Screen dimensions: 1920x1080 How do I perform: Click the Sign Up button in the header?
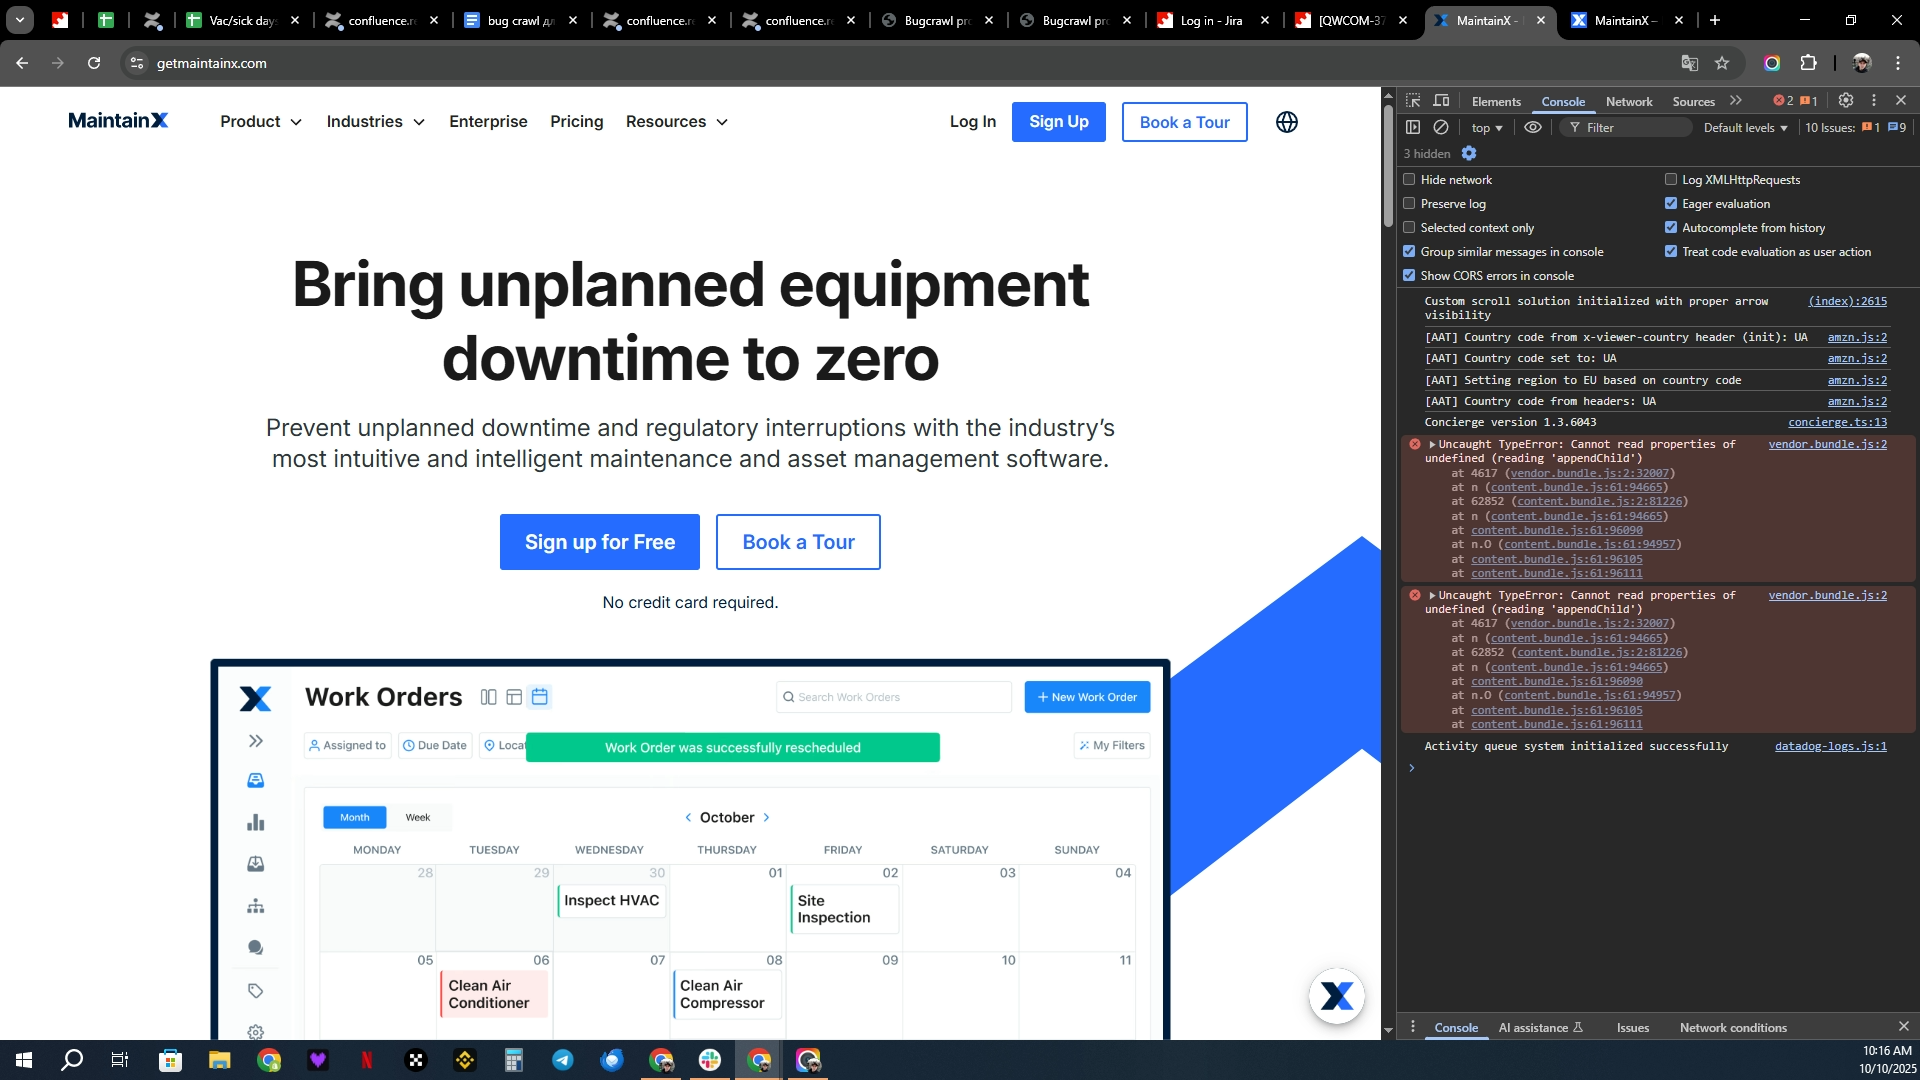1059,122
